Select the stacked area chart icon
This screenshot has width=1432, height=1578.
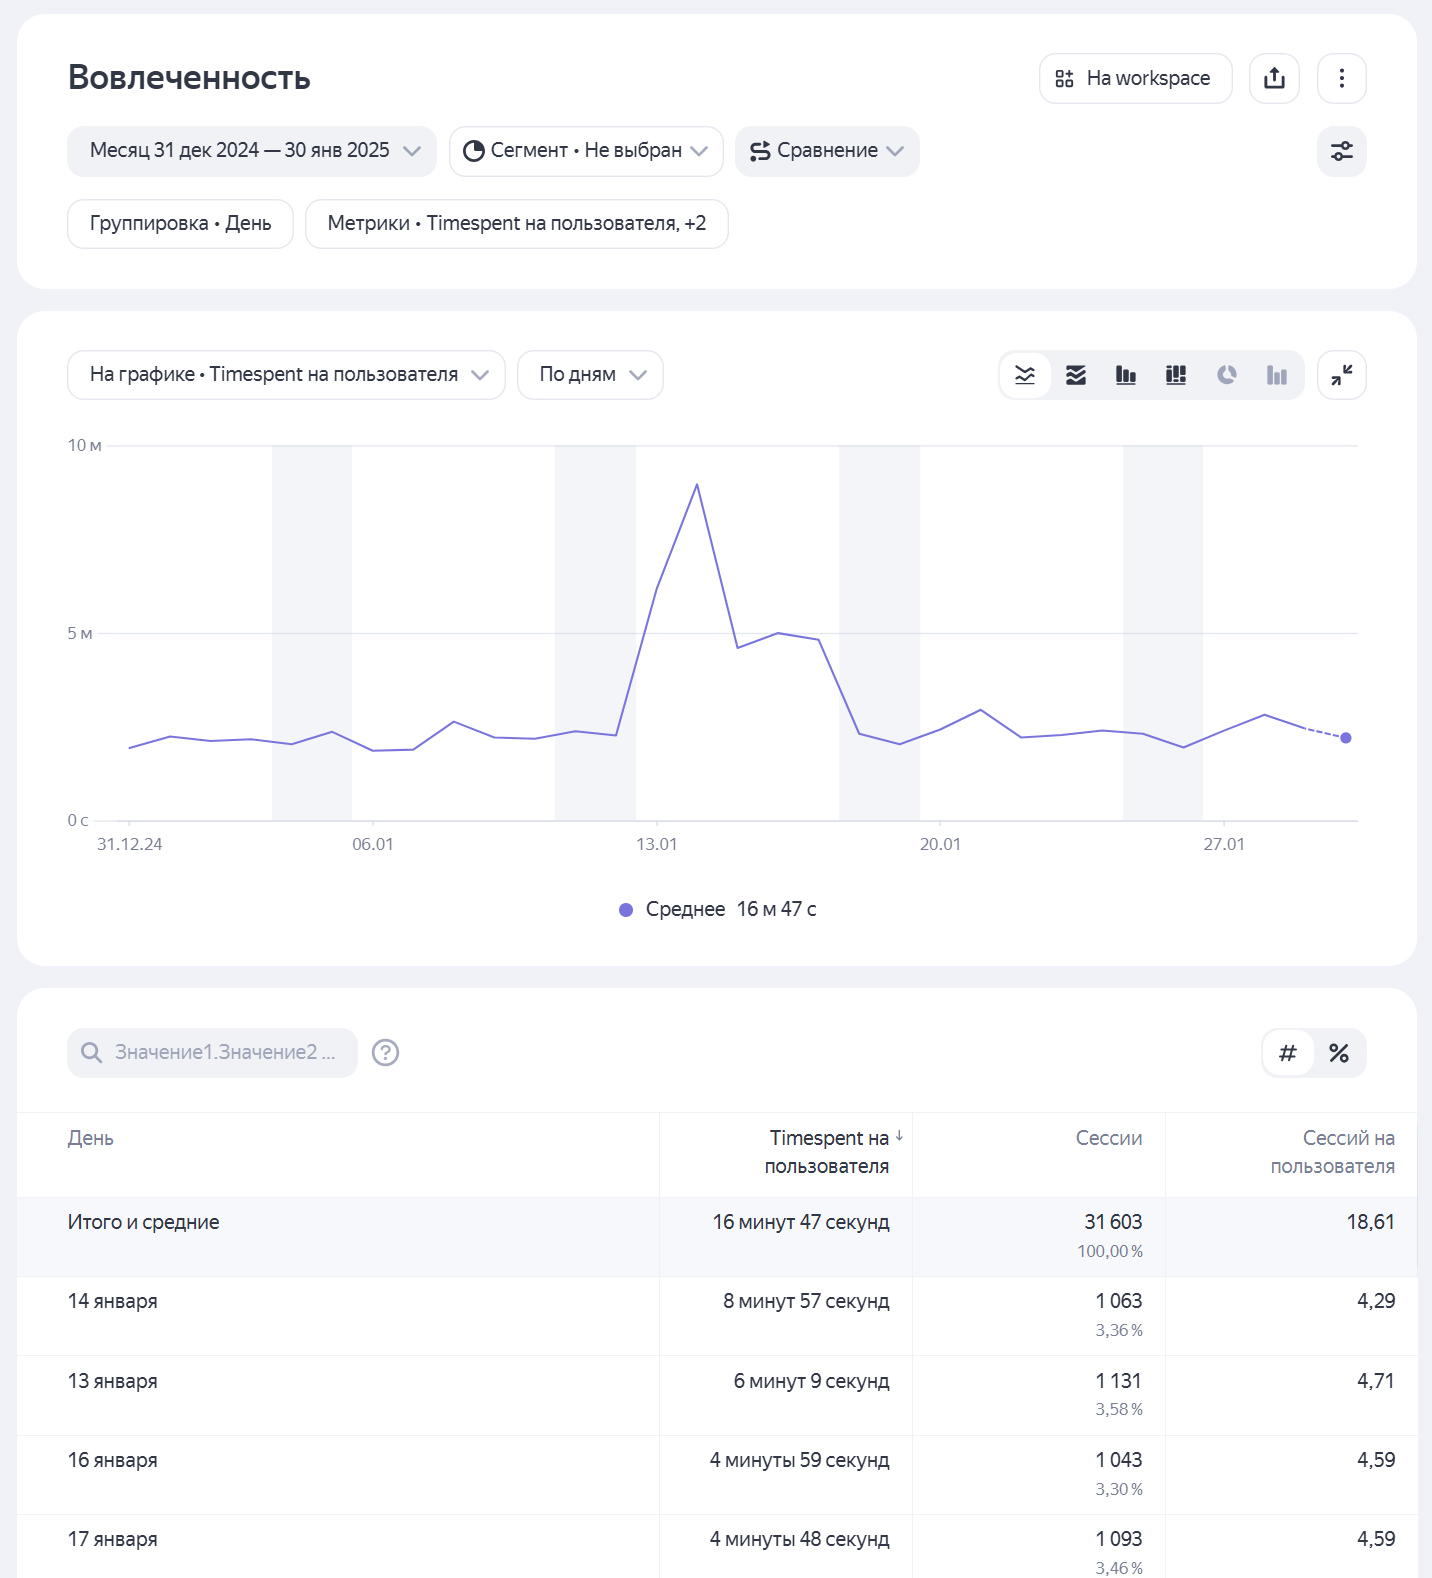[1076, 375]
